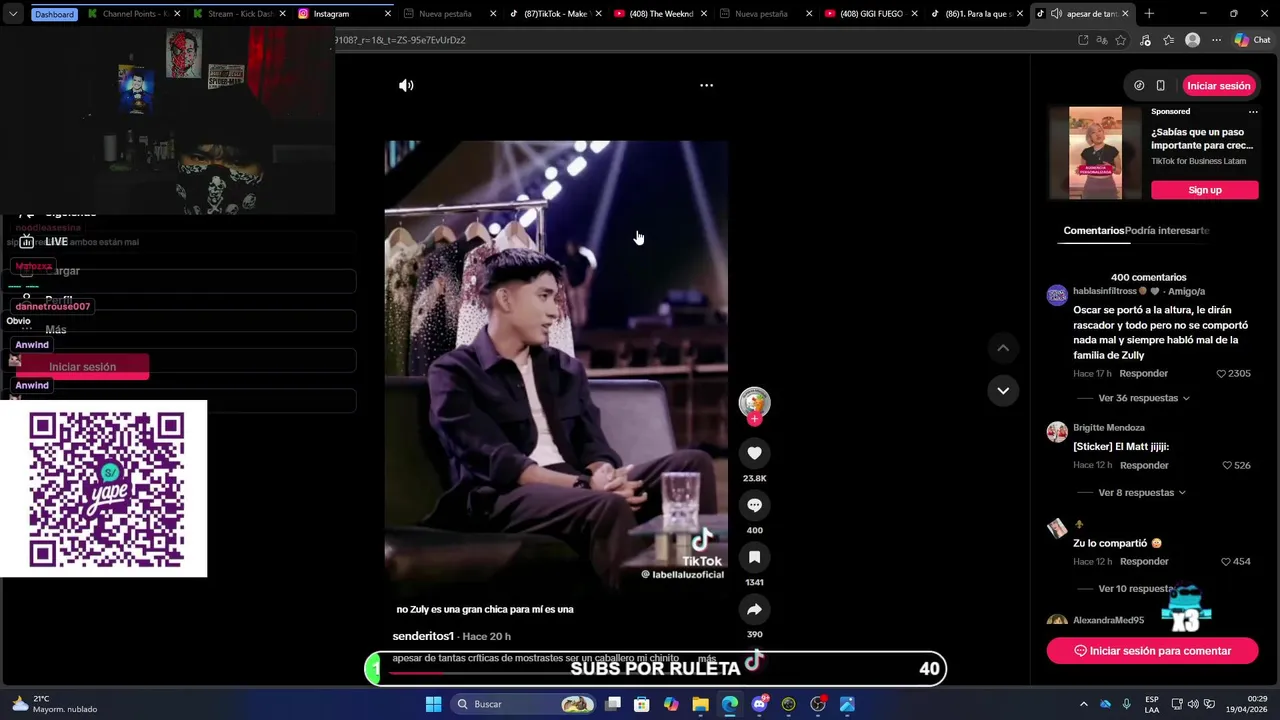Click the browser address bar URL
The width and height of the screenshot is (1280, 720).
point(400,40)
